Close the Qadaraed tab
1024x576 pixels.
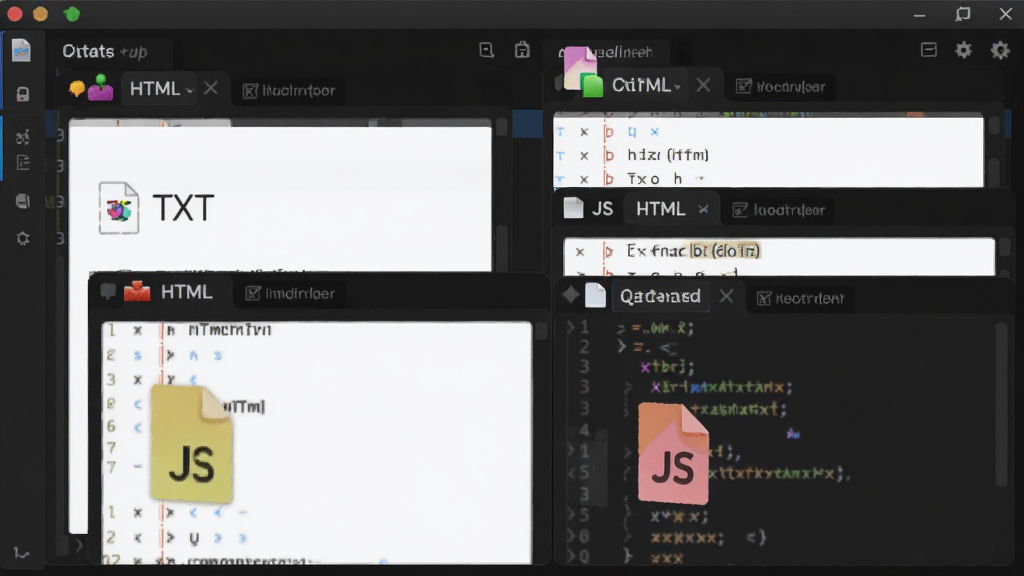[726, 296]
